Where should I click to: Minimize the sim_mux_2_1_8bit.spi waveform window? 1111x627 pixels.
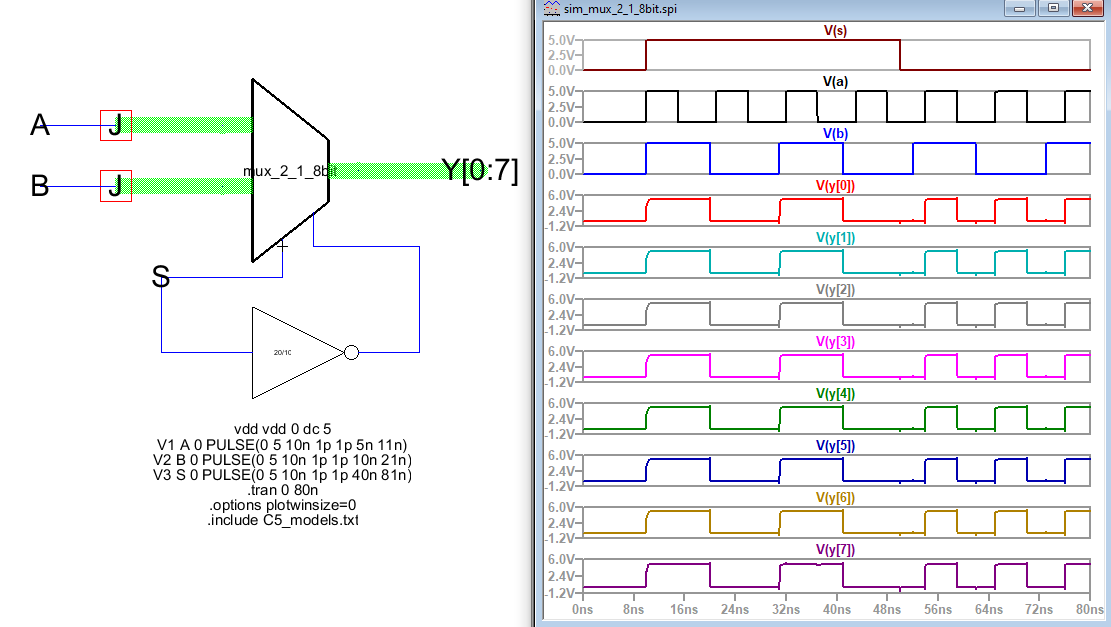point(1019,9)
